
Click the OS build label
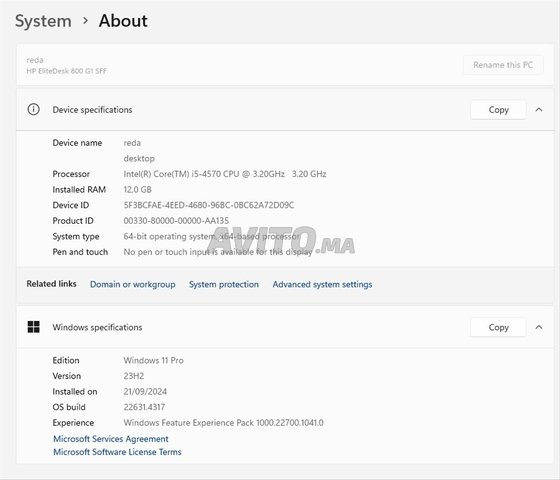point(69,407)
